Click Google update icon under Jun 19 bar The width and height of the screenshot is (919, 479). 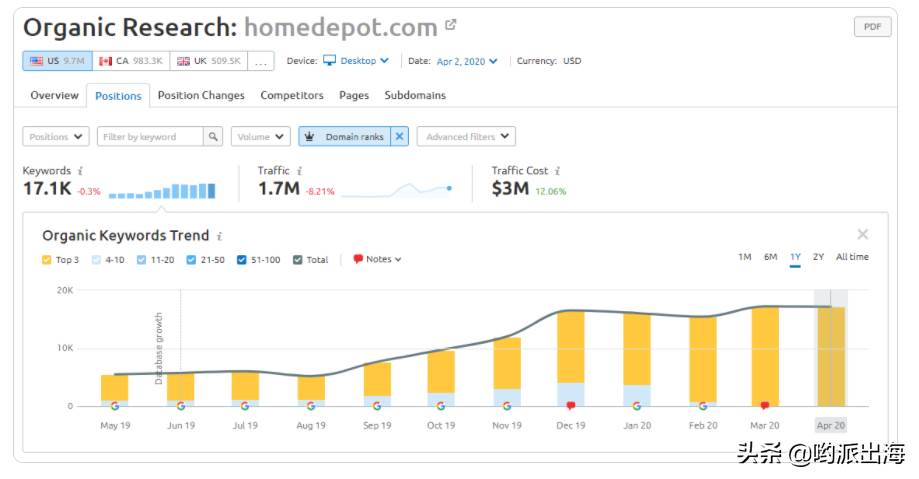[x=181, y=406]
